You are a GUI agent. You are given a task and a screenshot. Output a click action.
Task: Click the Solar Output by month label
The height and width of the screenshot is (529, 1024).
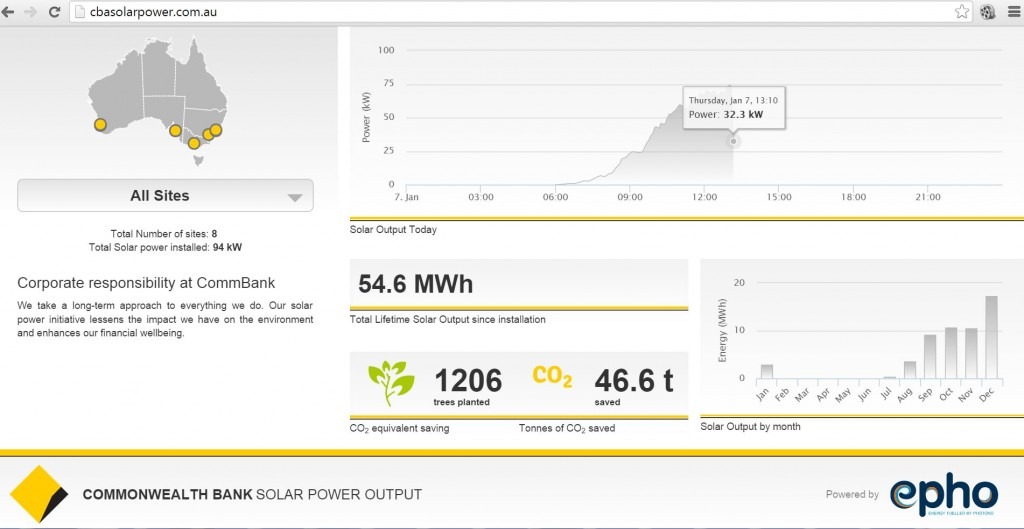click(750, 426)
